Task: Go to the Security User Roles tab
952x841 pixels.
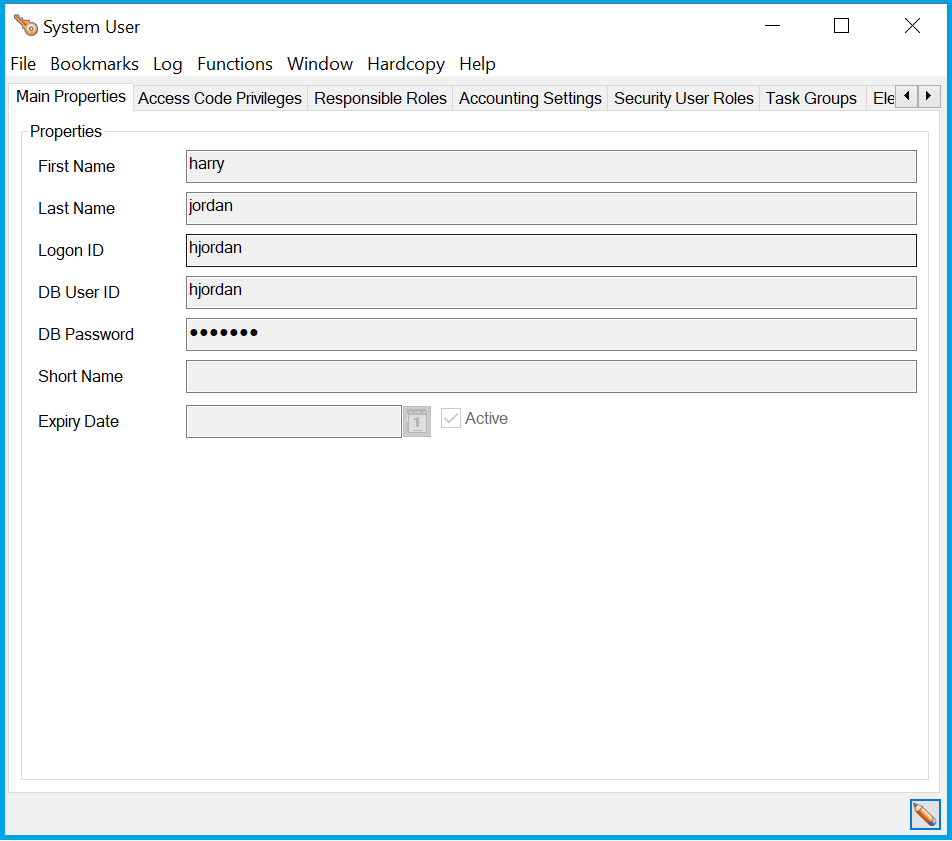Action: tap(683, 98)
